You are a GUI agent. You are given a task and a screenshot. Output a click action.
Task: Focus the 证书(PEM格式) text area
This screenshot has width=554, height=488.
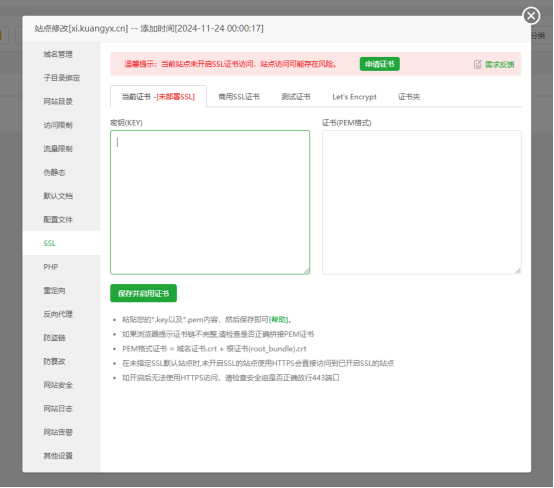point(422,202)
